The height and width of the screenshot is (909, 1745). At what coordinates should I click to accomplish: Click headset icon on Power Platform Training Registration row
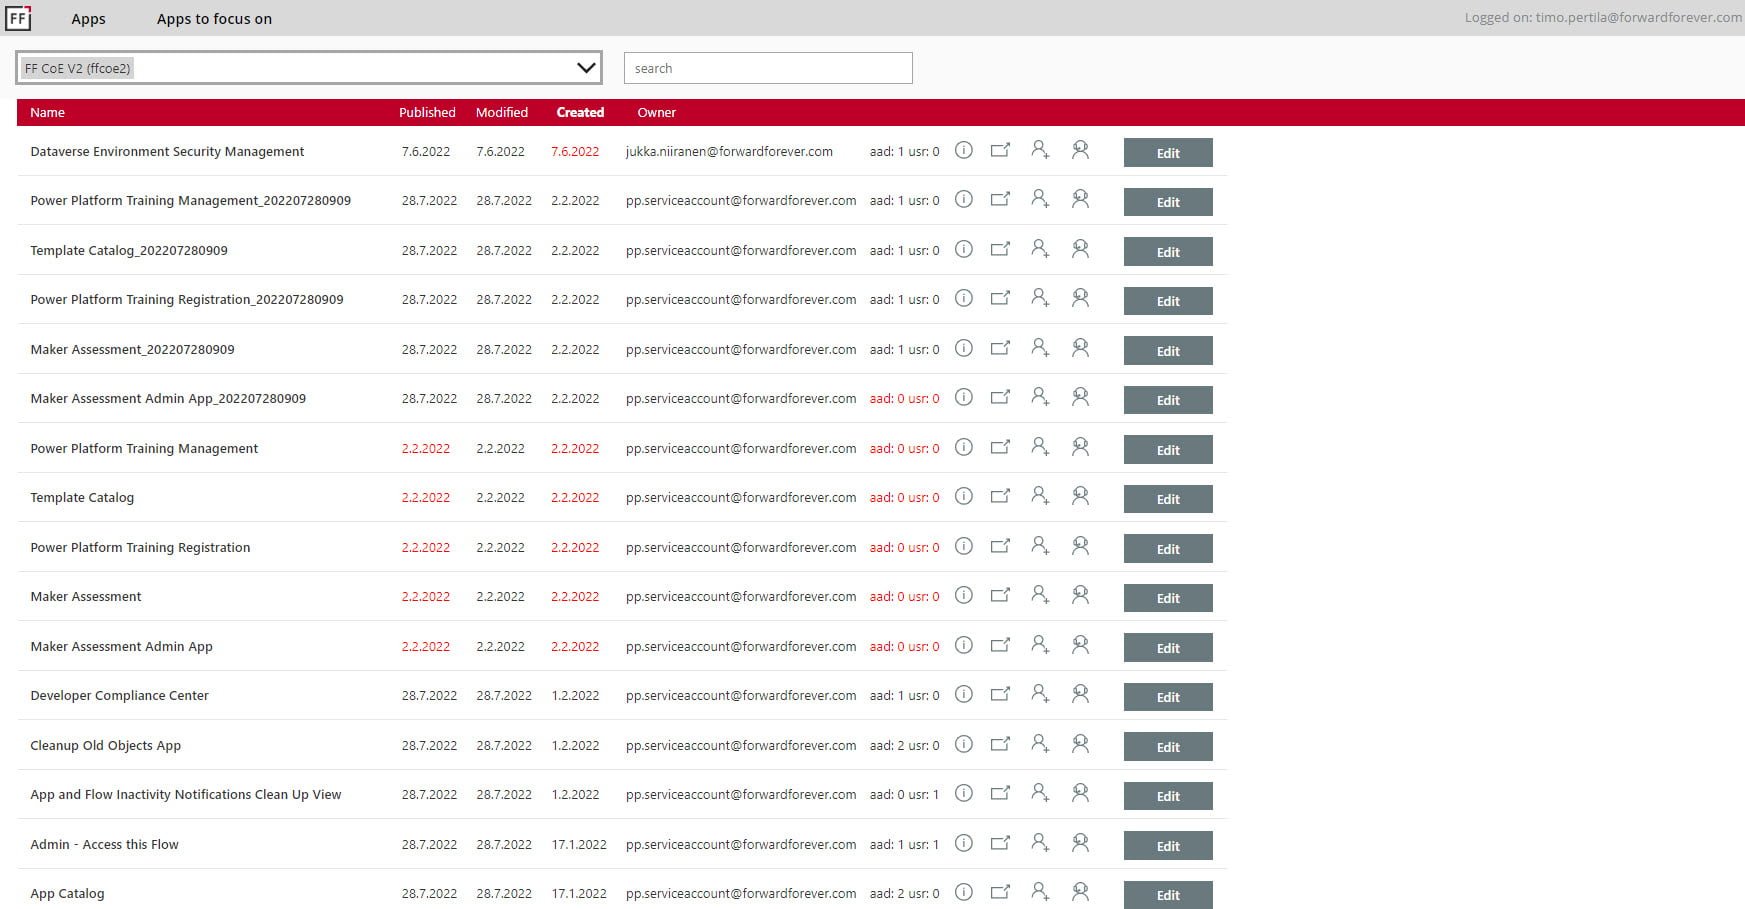[1080, 546]
